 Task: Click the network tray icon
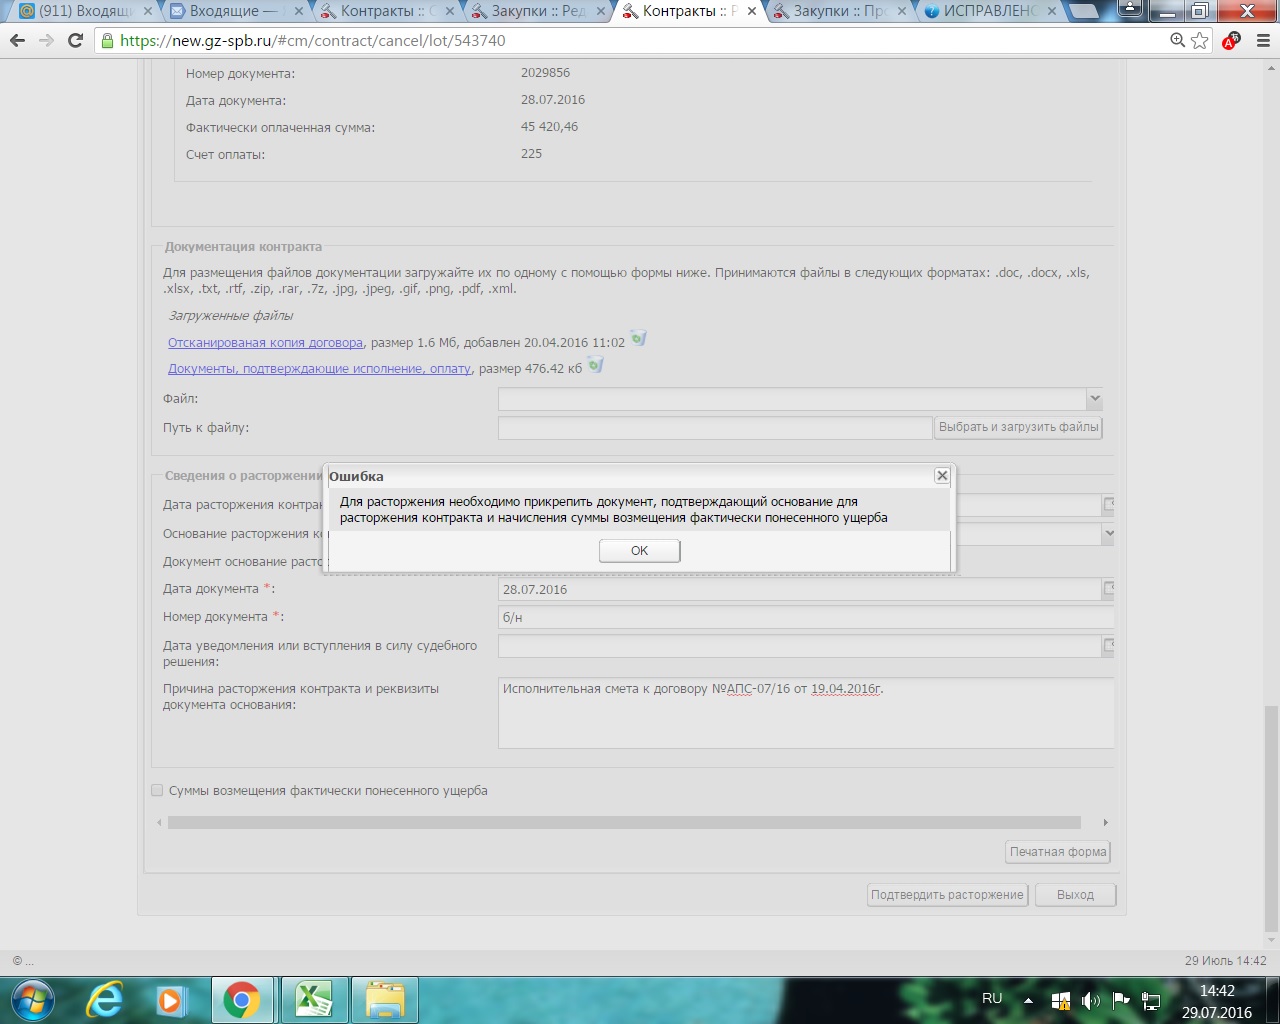pyautogui.click(x=1151, y=1000)
